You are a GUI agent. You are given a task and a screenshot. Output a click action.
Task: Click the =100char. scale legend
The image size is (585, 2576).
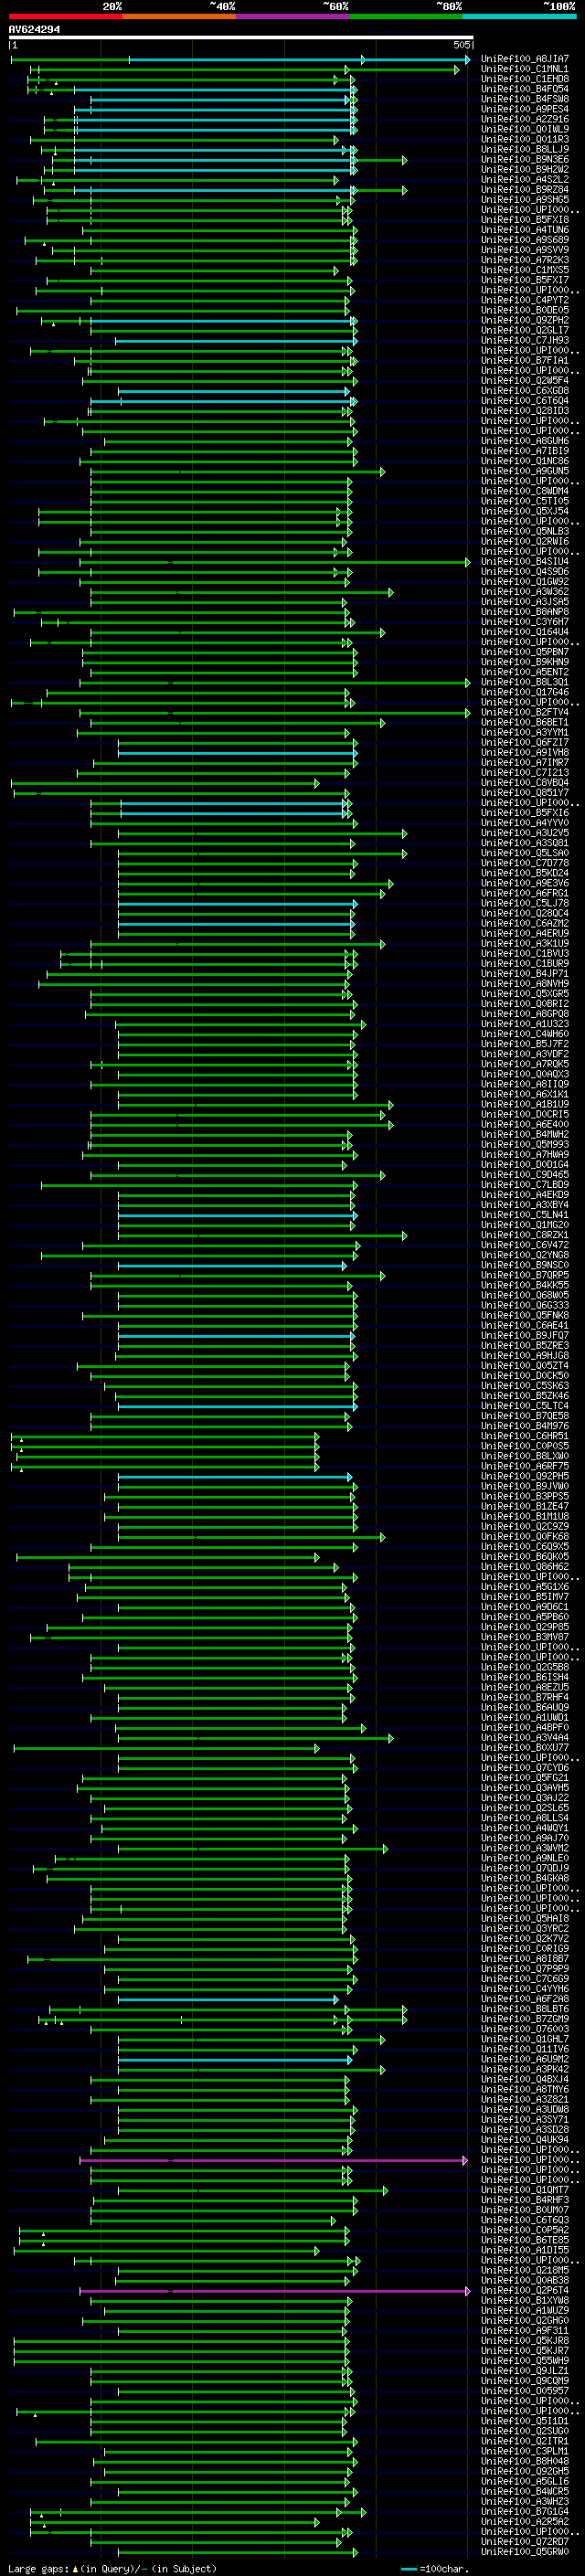tap(434, 2568)
